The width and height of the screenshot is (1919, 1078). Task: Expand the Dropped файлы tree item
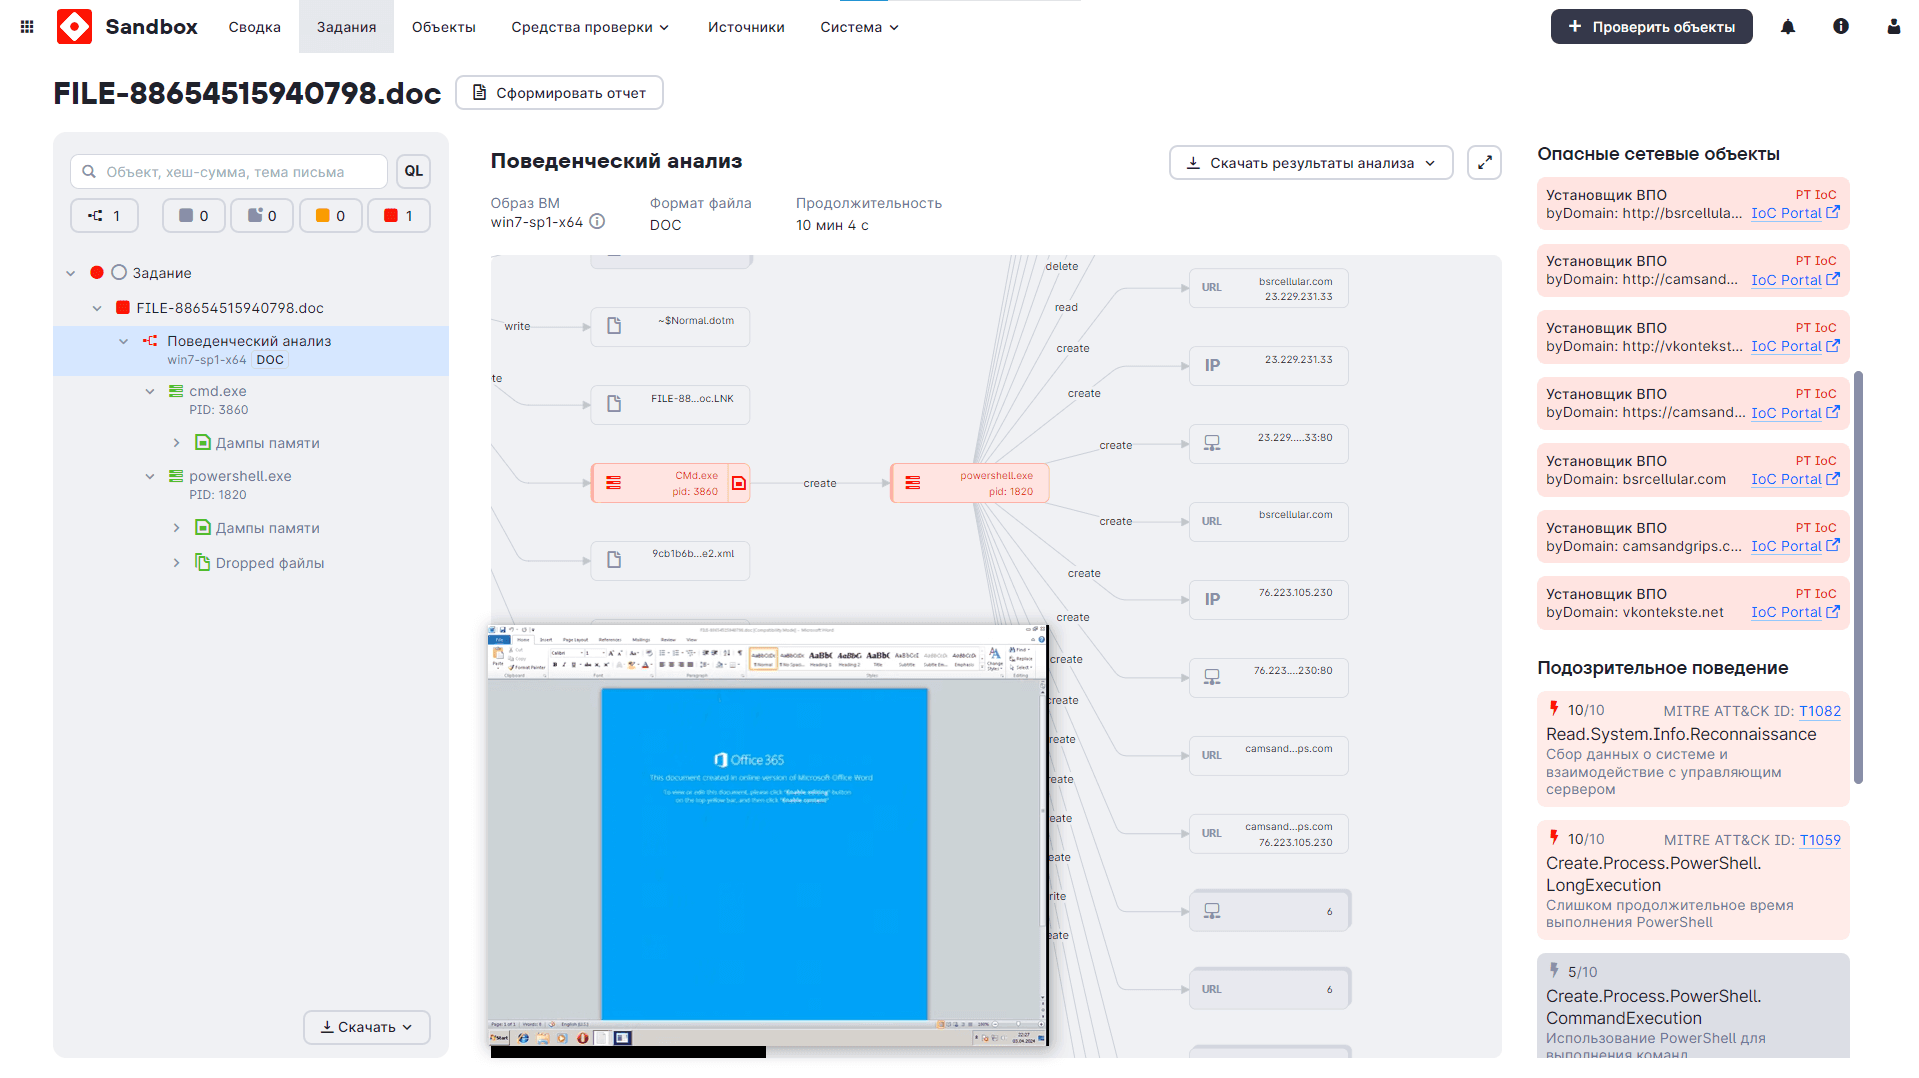(177, 563)
